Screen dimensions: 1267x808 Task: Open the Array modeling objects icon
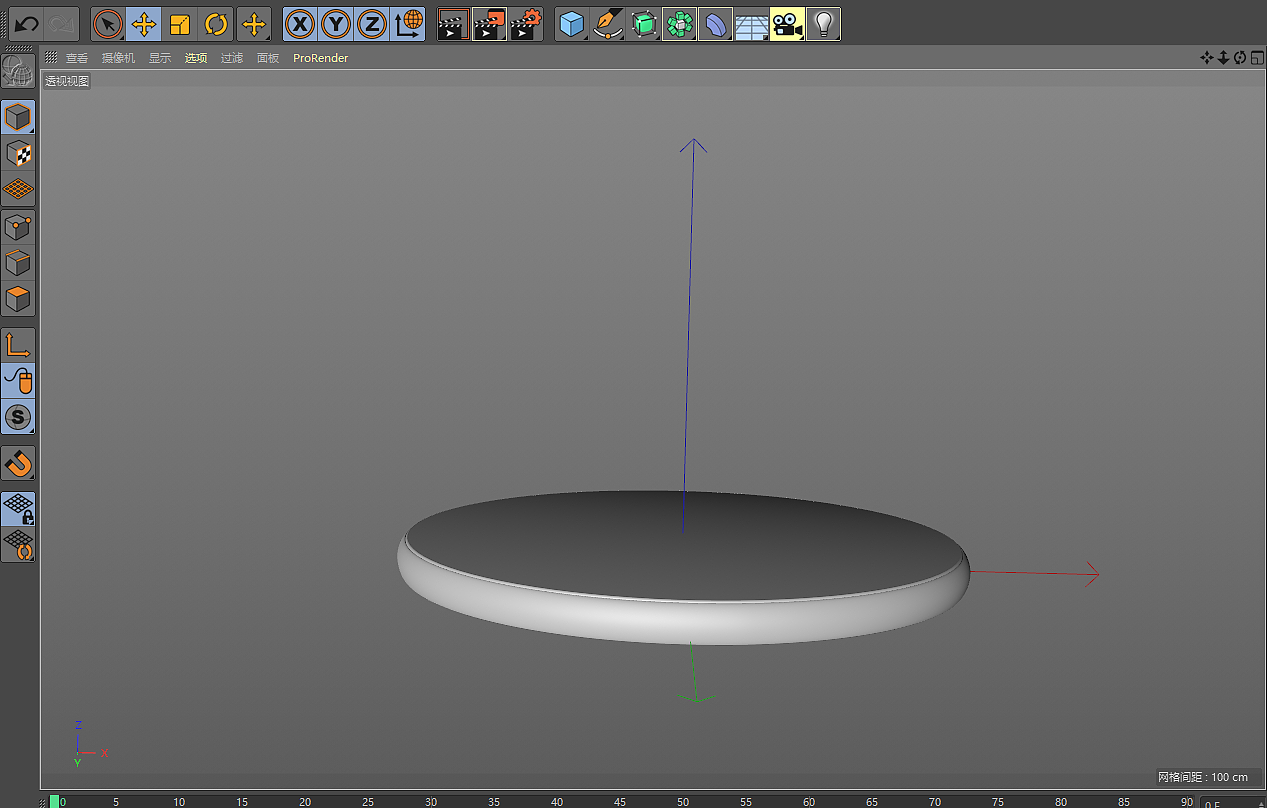(x=679, y=24)
